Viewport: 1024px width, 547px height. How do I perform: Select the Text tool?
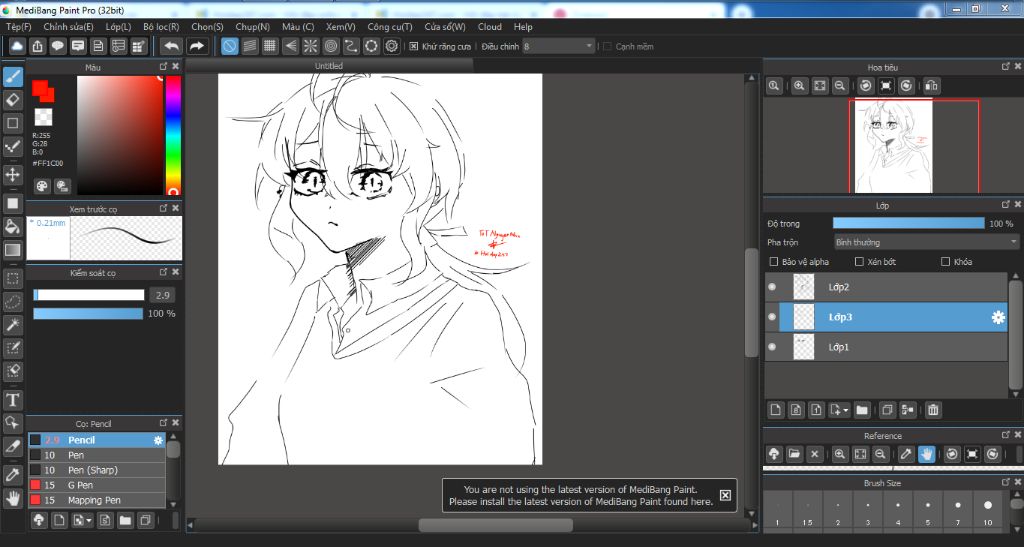click(12, 399)
